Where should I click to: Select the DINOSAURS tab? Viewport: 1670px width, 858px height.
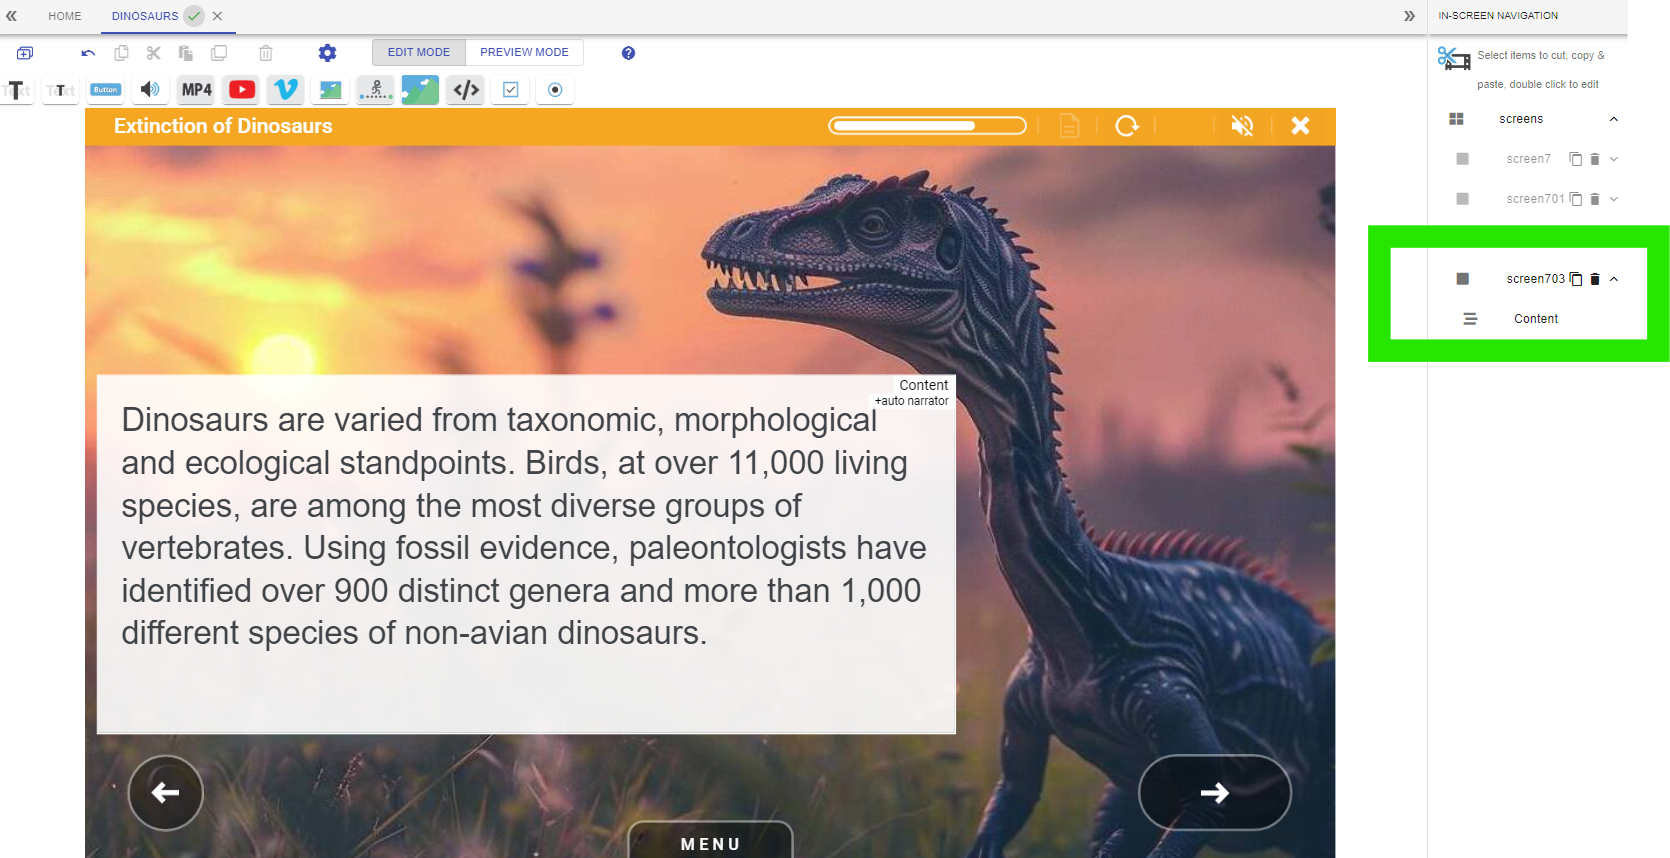click(x=145, y=16)
